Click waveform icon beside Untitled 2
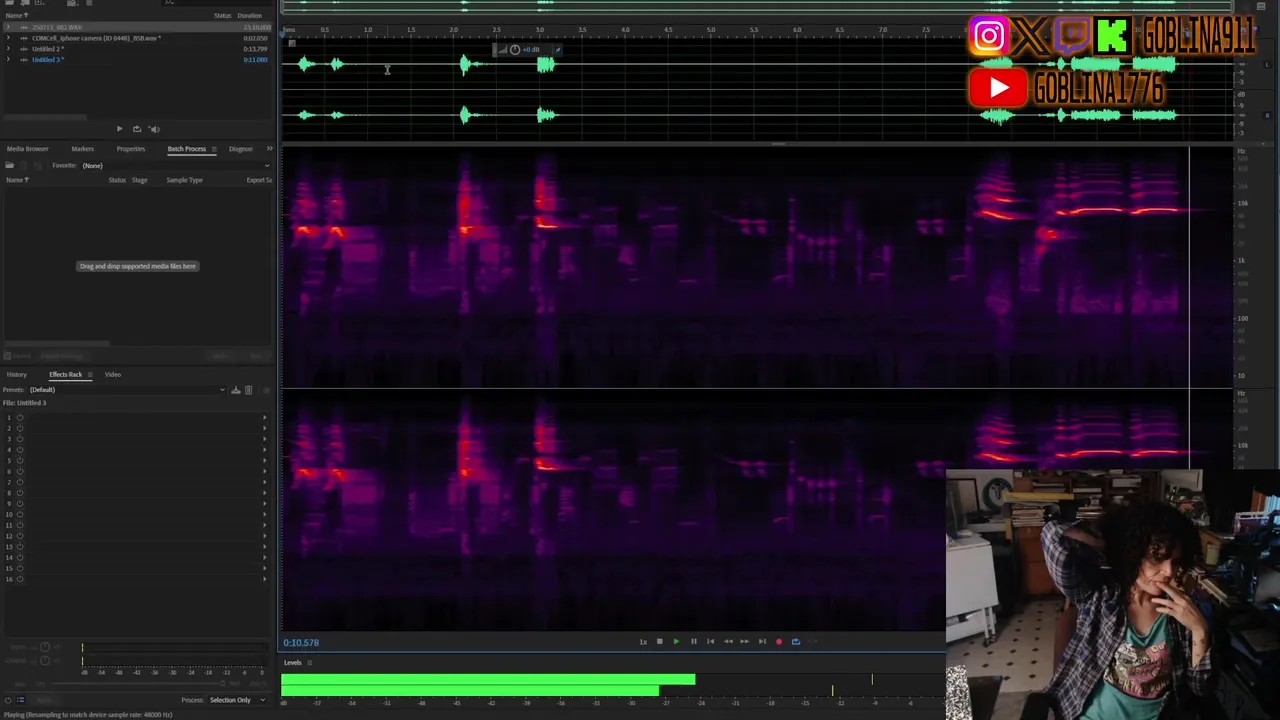 pyautogui.click(x=24, y=49)
